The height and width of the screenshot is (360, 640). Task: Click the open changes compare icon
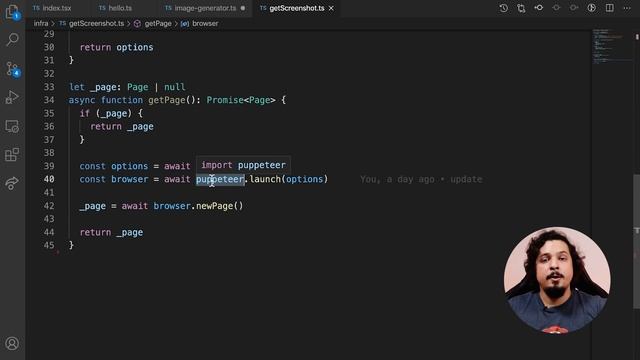[x=521, y=8]
